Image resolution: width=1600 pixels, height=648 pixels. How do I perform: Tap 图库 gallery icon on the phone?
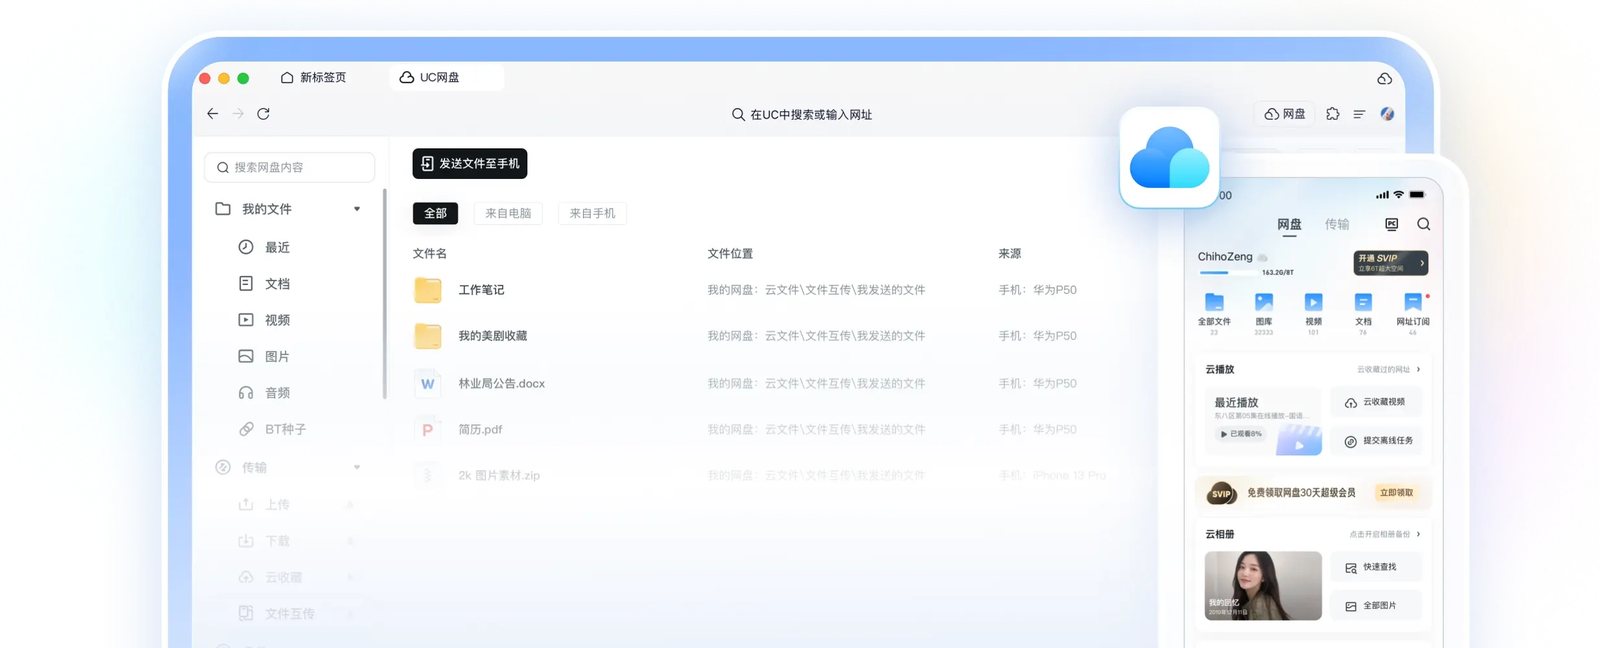point(1264,302)
